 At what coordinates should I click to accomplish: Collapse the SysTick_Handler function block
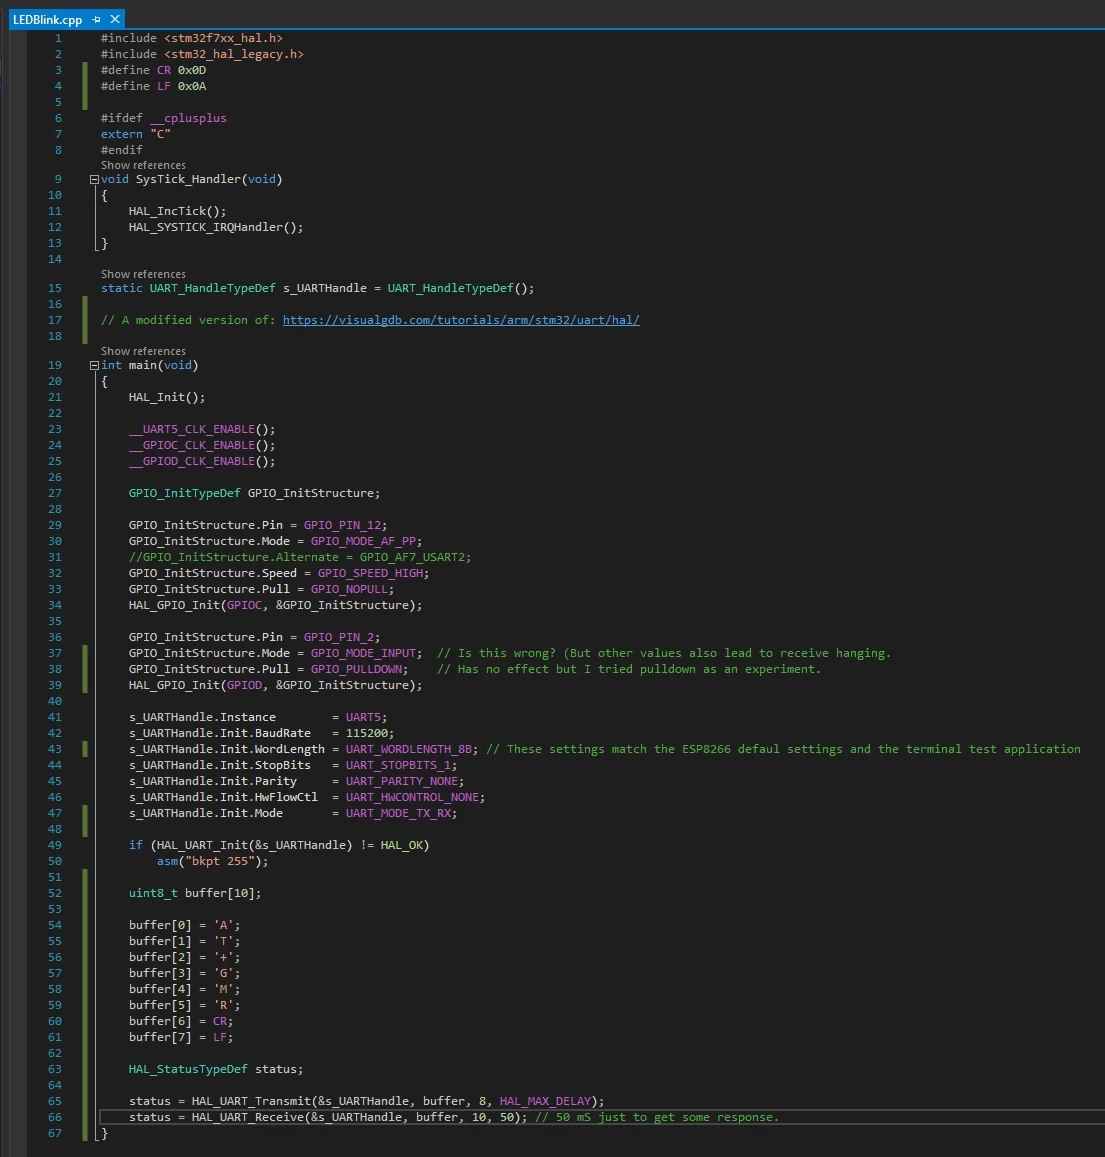(x=94, y=179)
